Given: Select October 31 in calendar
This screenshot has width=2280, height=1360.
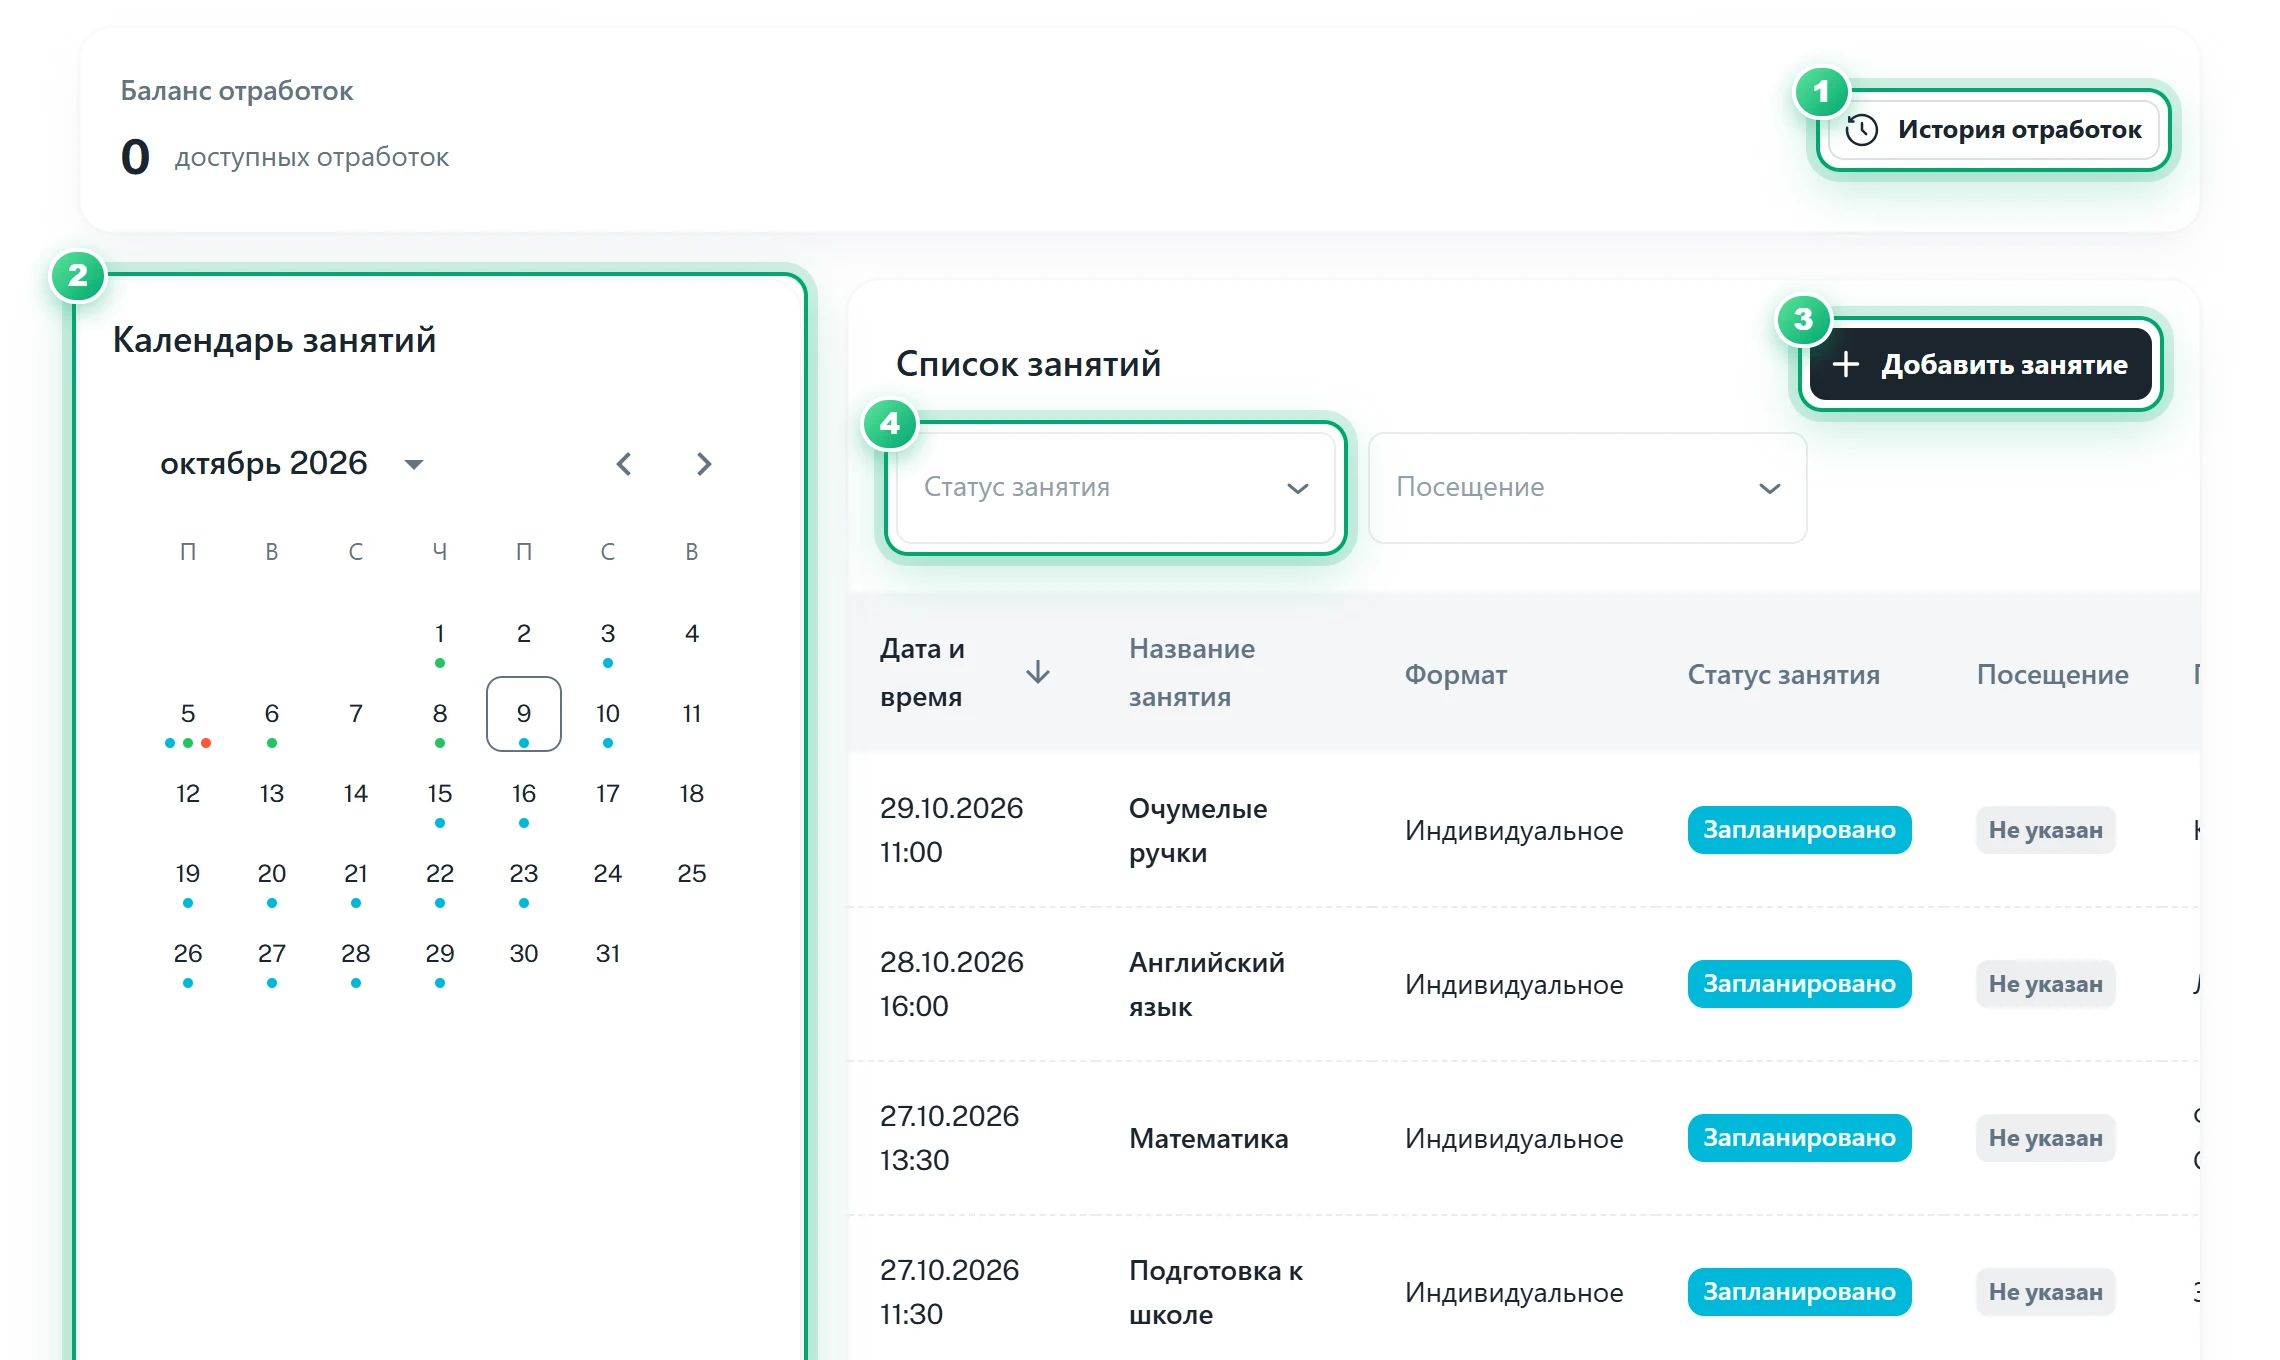Looking at the screenshot, I should (608, 954).
